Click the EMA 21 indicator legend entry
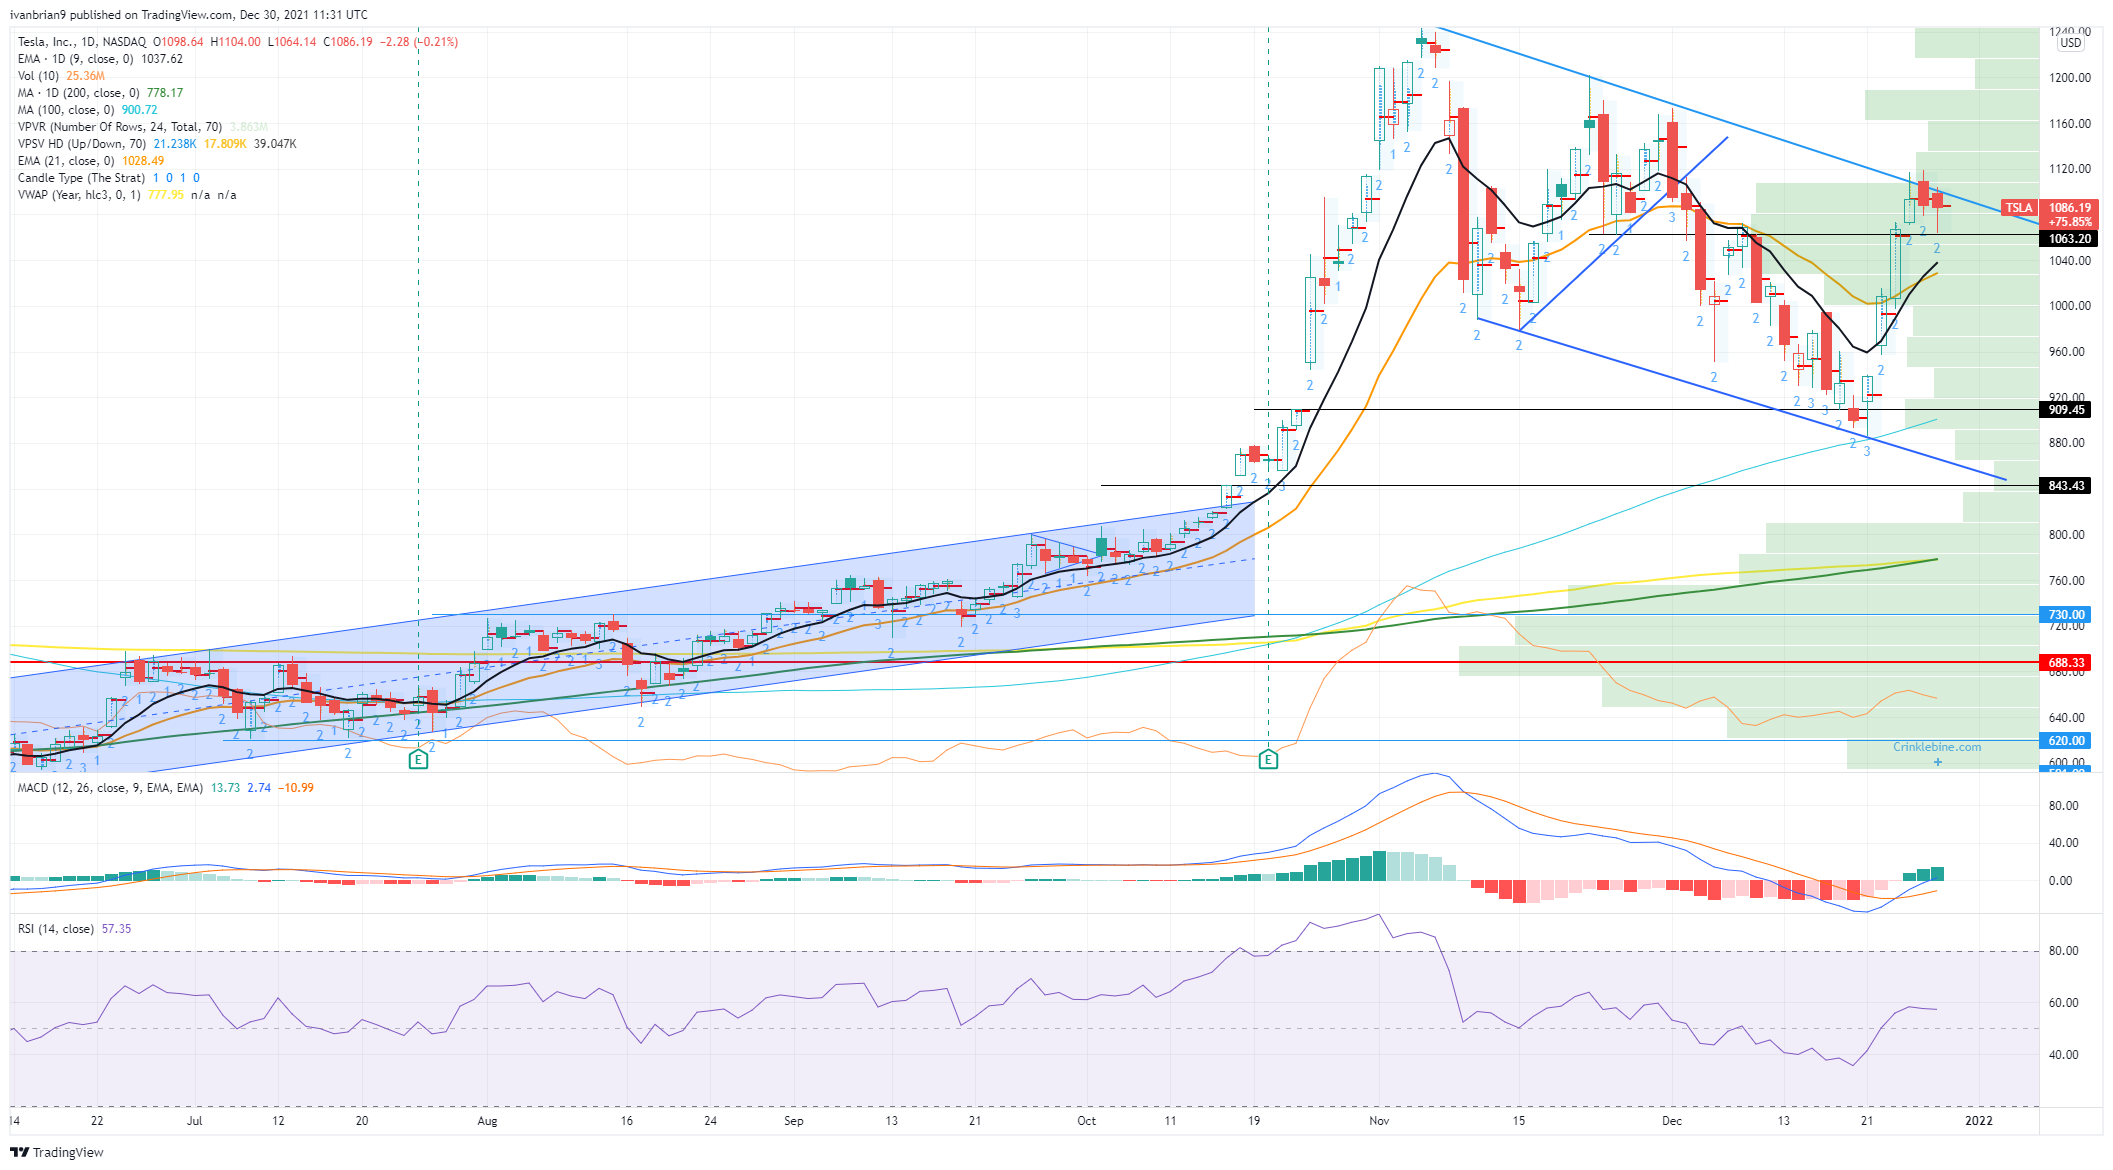 coord(90,161)
